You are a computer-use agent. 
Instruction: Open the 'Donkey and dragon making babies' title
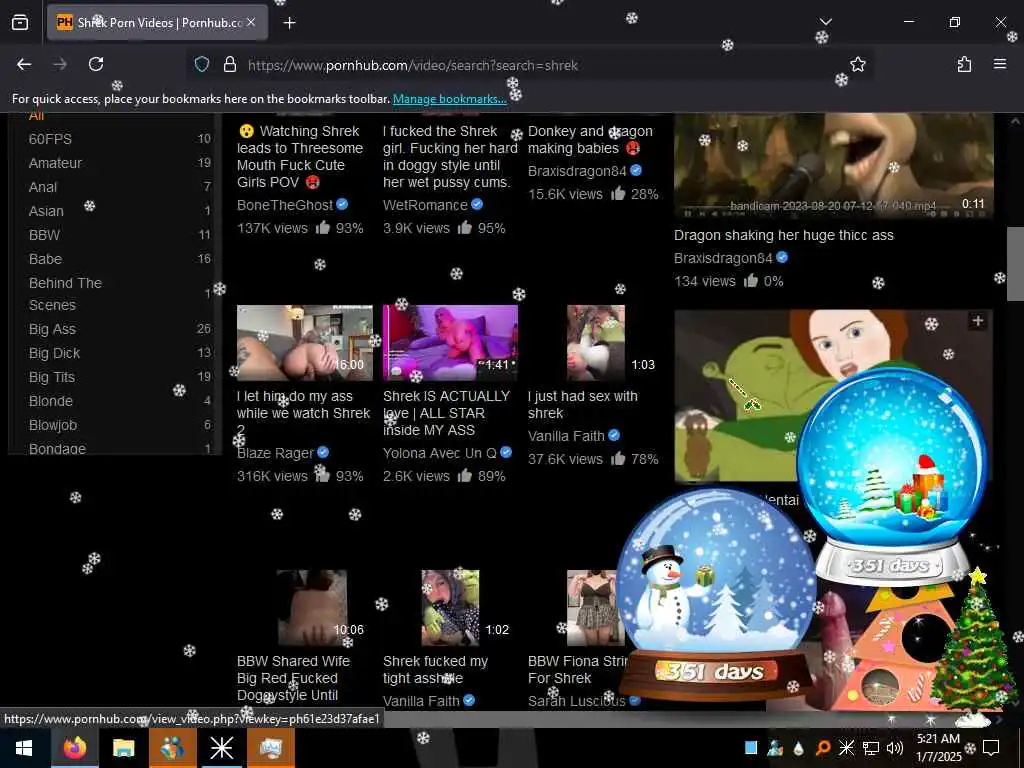590,140
